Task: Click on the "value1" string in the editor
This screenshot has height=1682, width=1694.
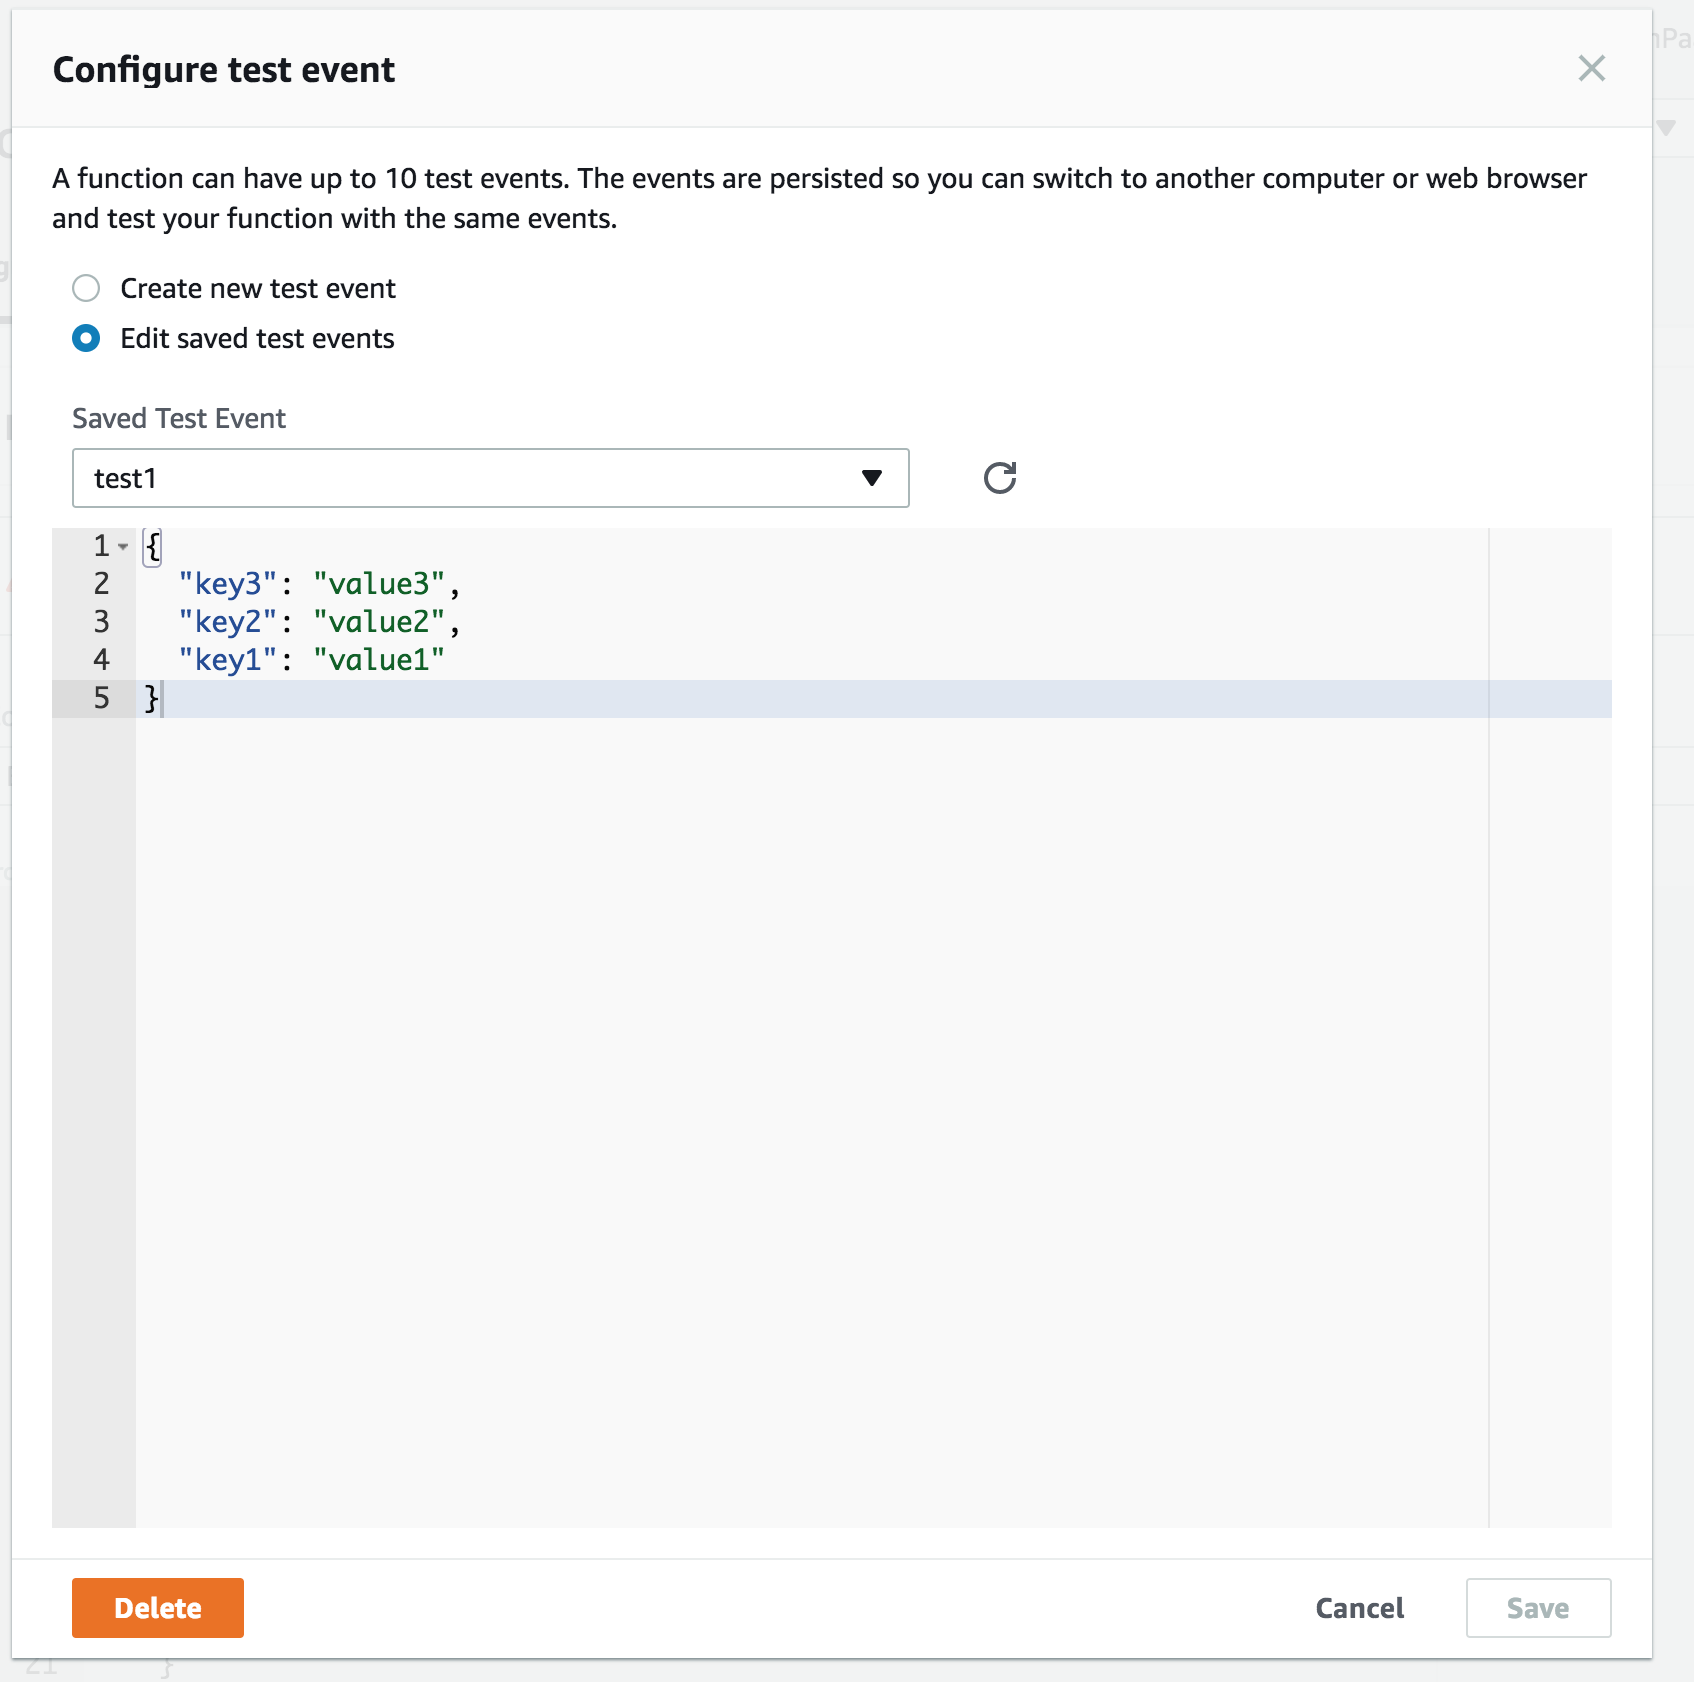Action: coord(378,660)
